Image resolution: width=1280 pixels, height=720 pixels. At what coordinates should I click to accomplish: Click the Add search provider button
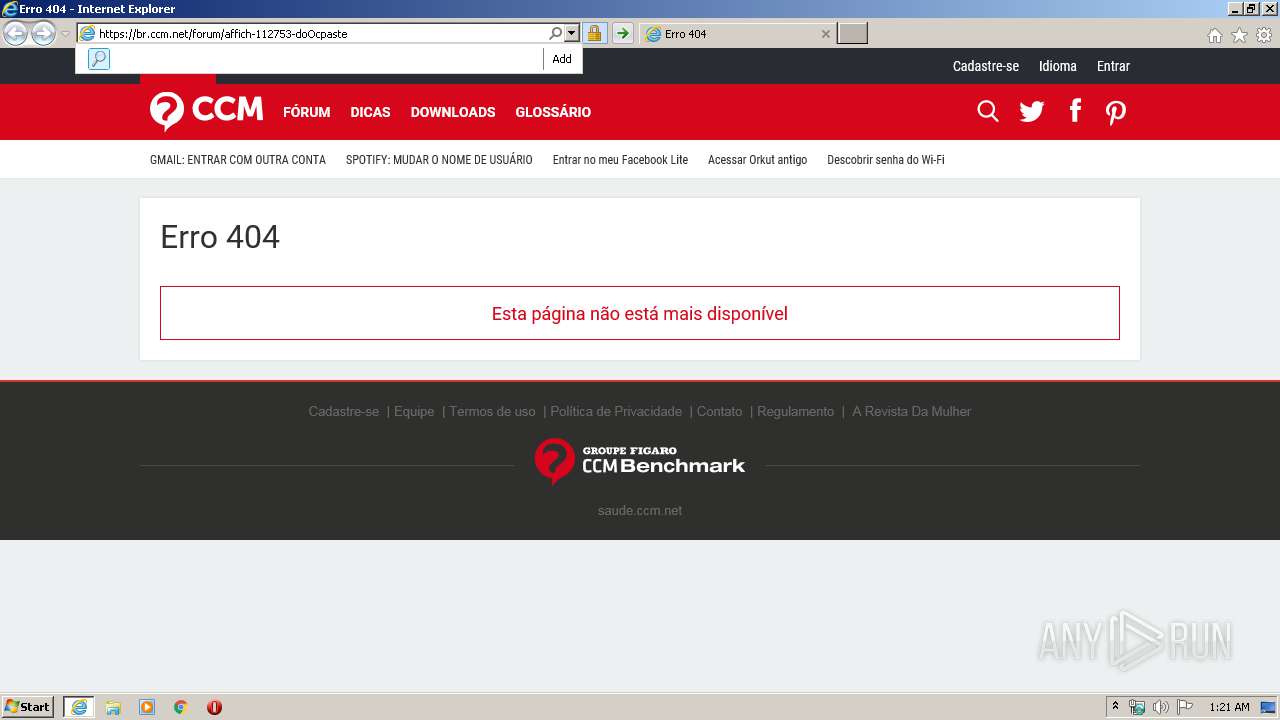click(x=562, y=59)
